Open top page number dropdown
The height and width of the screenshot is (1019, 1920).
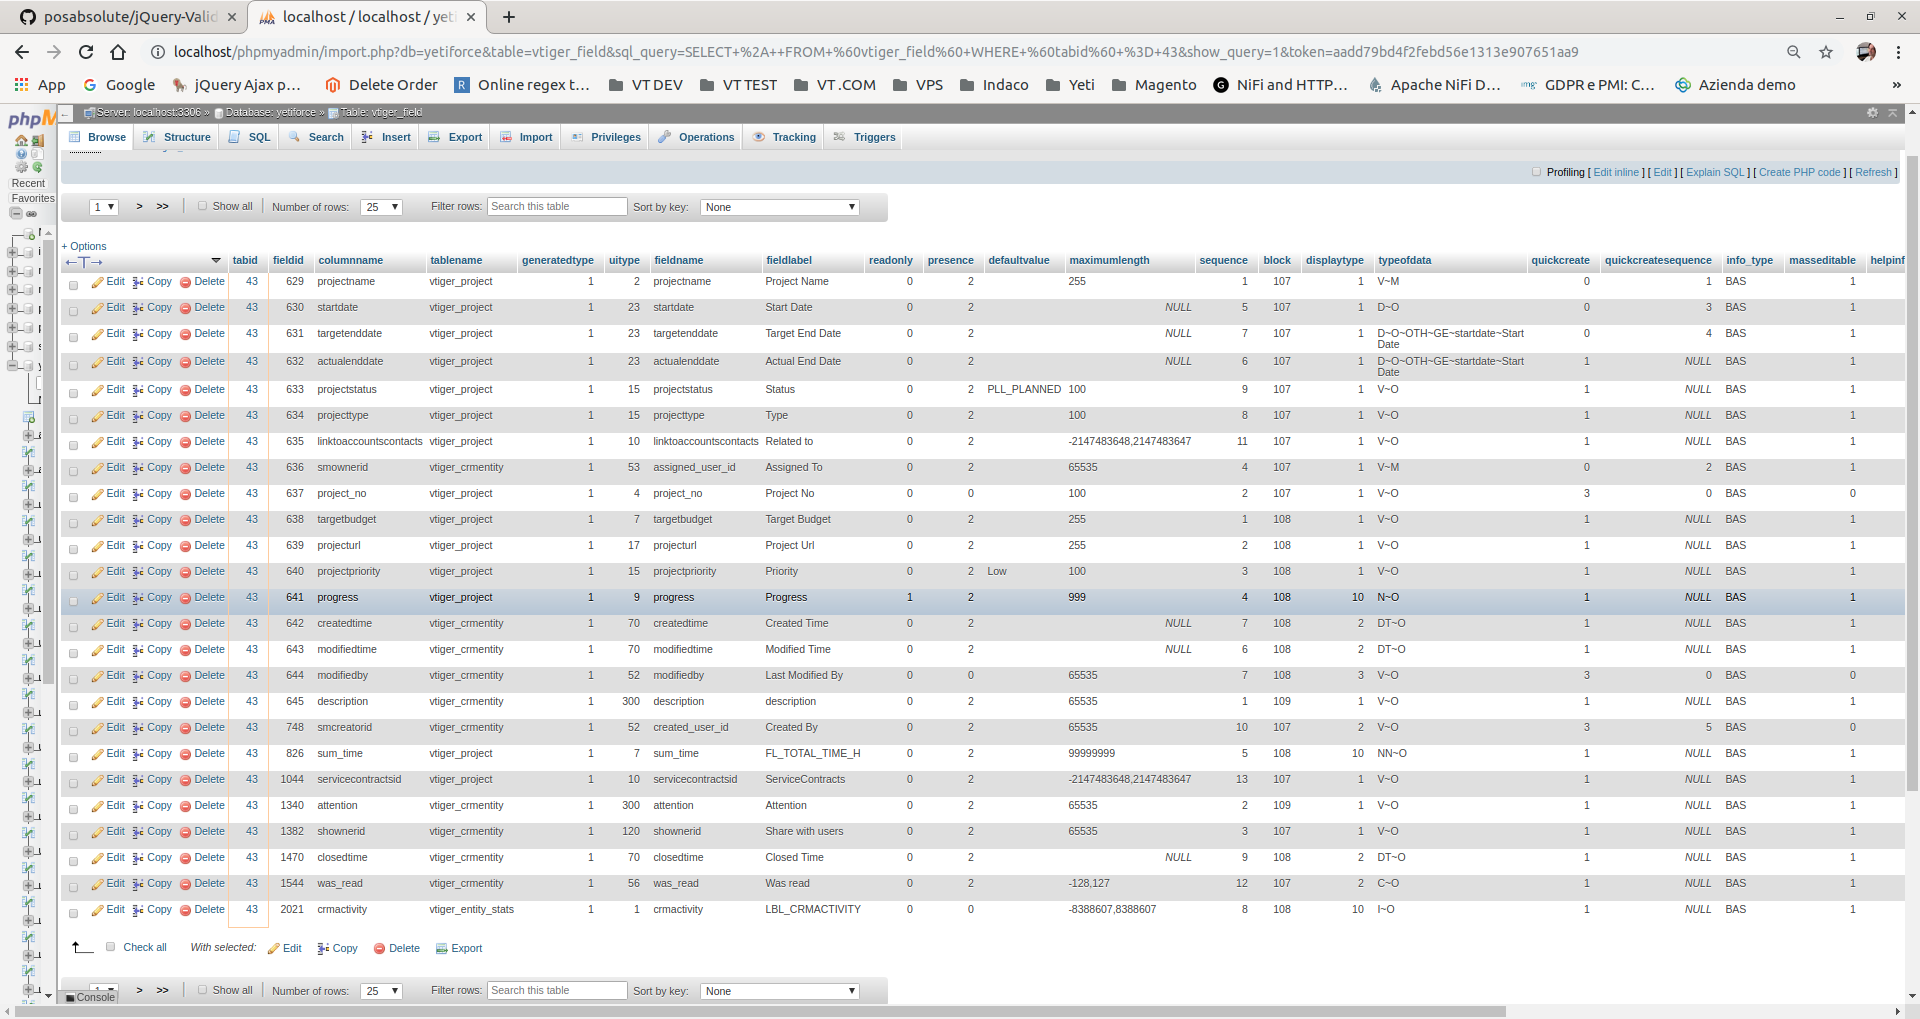[x=104, y=207]
